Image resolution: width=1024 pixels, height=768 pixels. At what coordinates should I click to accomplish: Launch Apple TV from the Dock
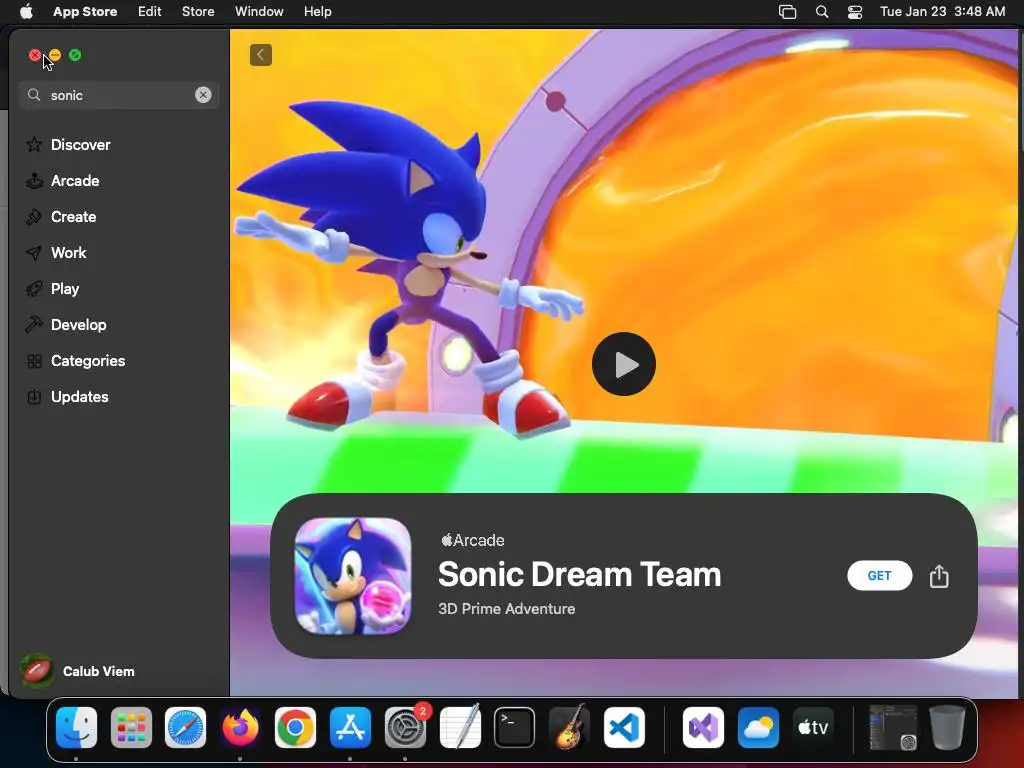pyautogui.click(x=813, y=727)
